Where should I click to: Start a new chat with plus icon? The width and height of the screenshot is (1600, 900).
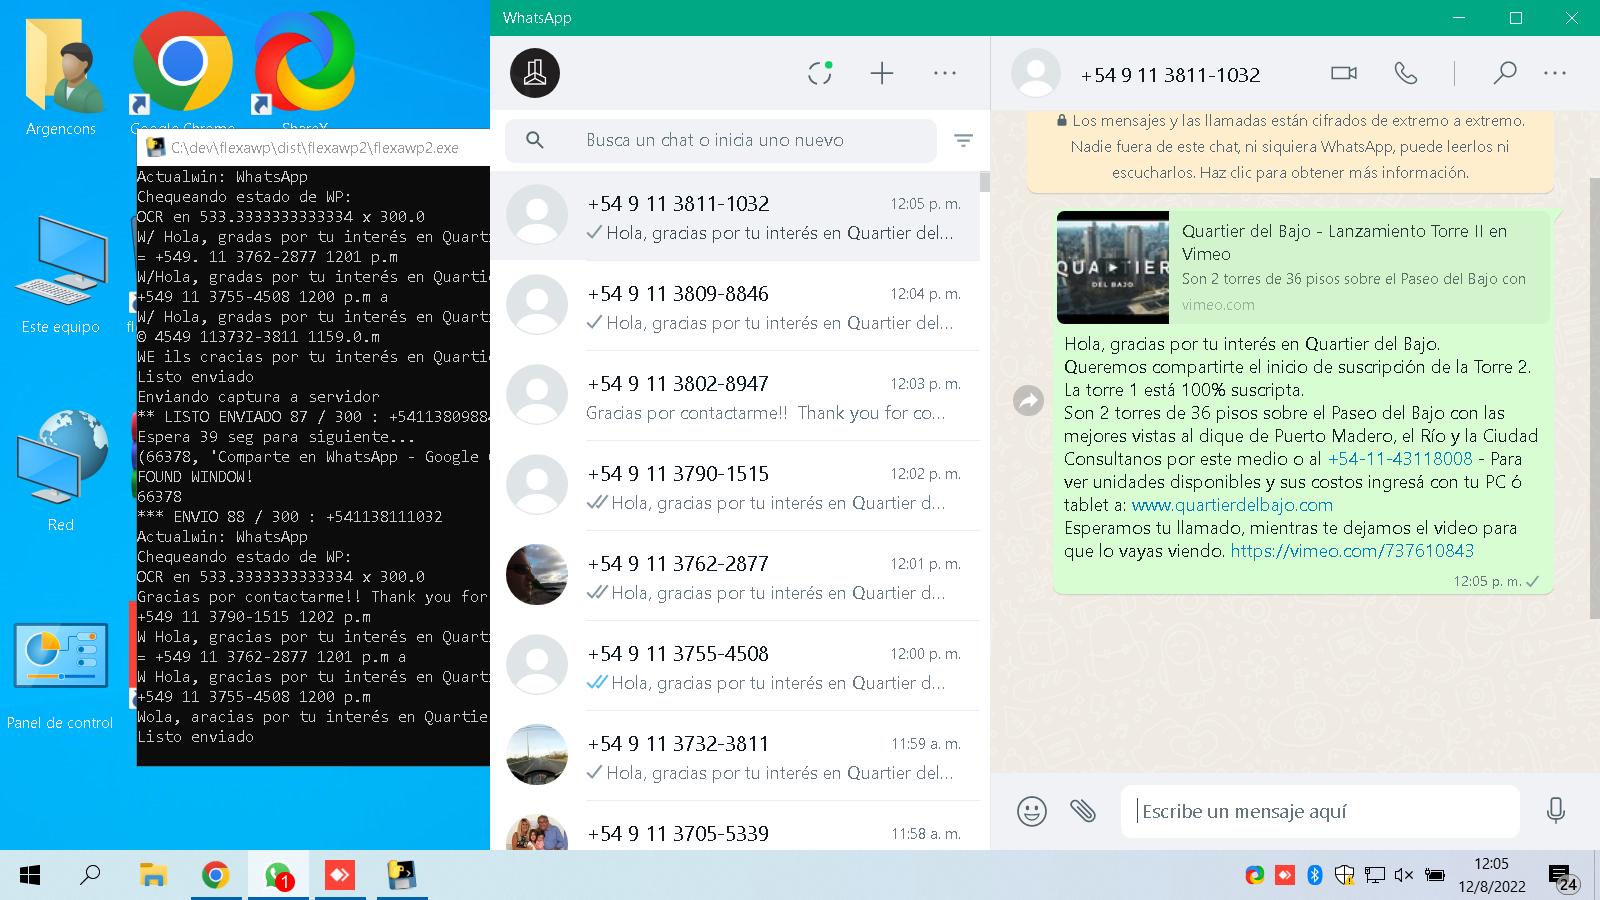point(882,73)
